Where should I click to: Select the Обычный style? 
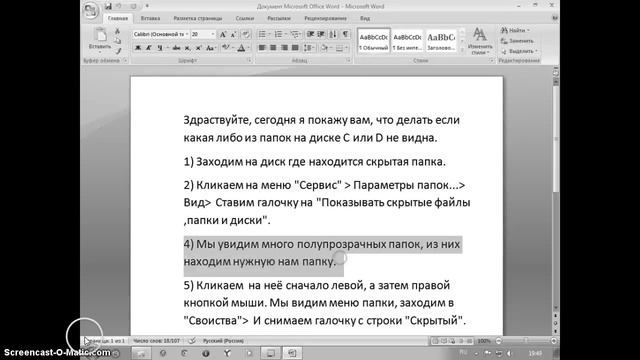pos(373,41)
